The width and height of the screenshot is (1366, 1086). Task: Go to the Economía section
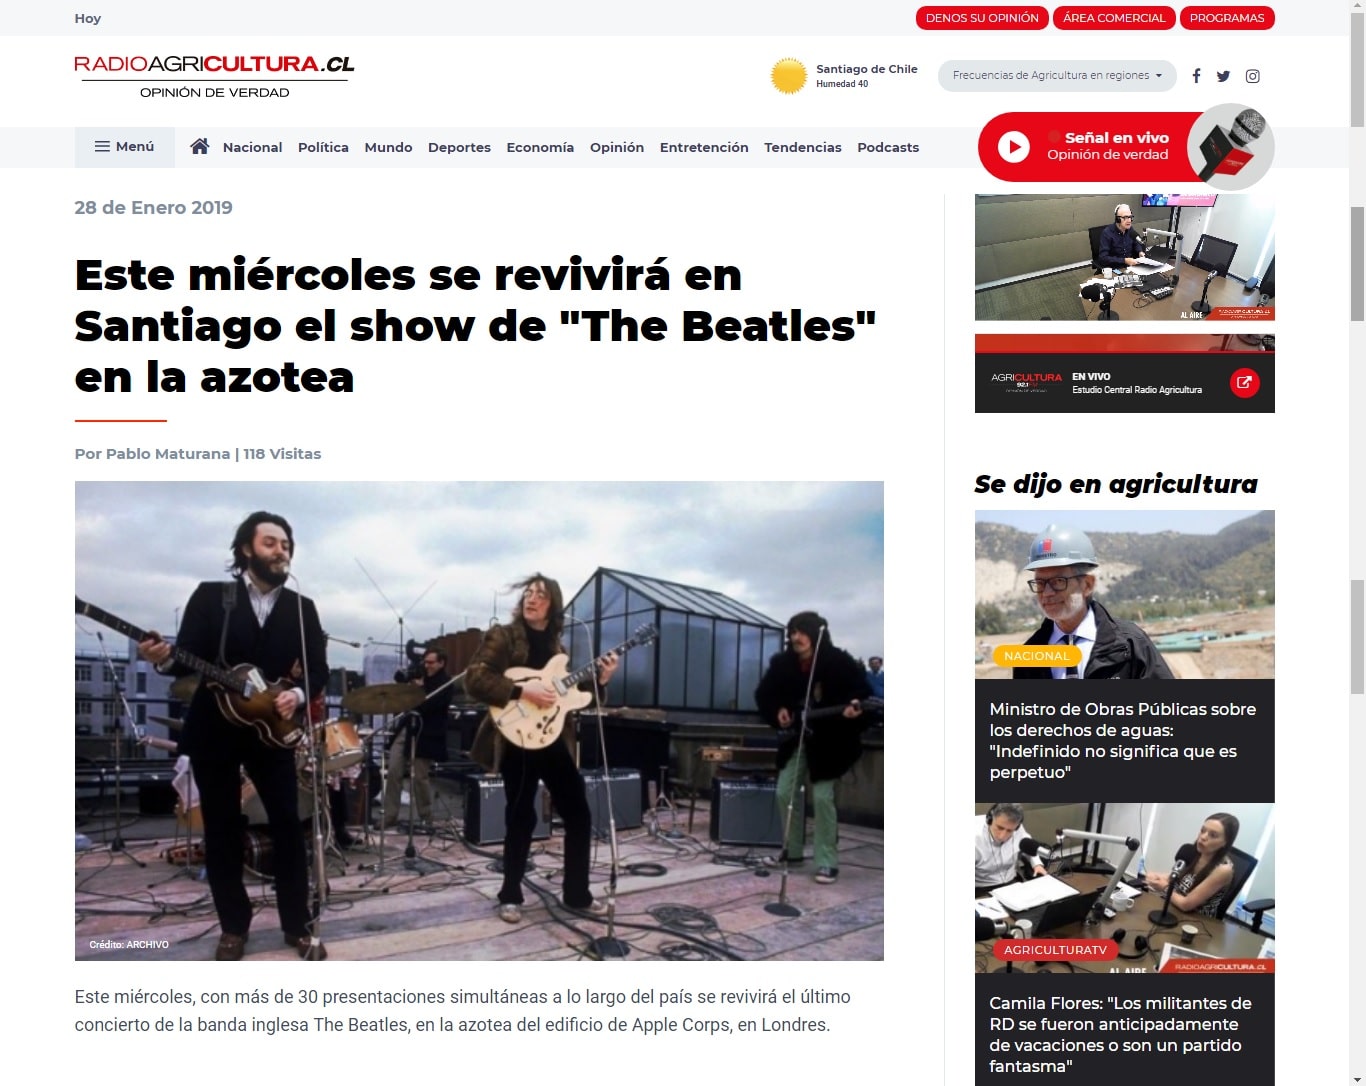540,147
